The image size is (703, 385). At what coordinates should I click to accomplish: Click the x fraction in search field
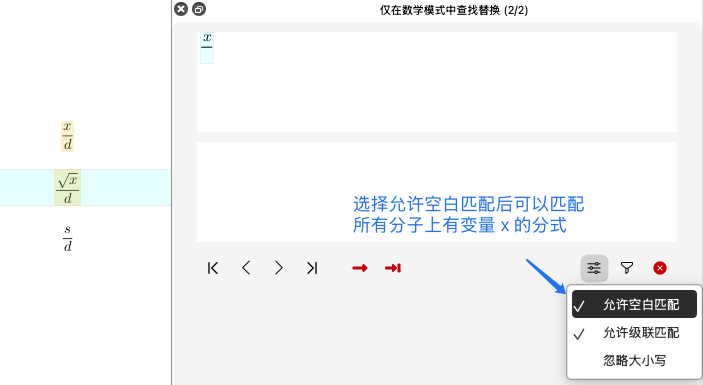tap(207, 48)
